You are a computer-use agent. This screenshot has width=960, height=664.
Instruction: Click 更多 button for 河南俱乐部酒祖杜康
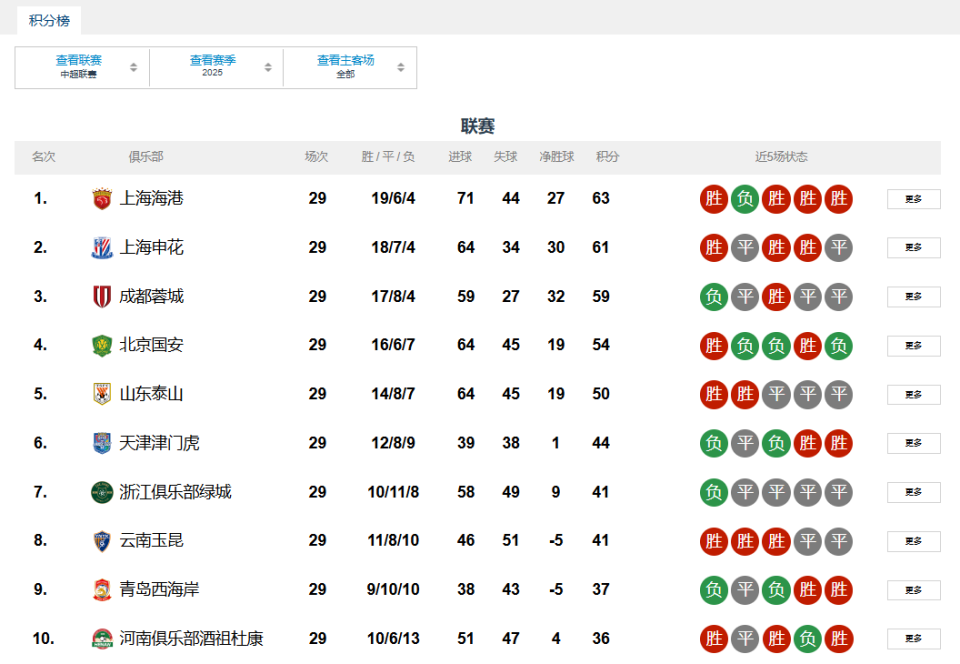point(913,638)
